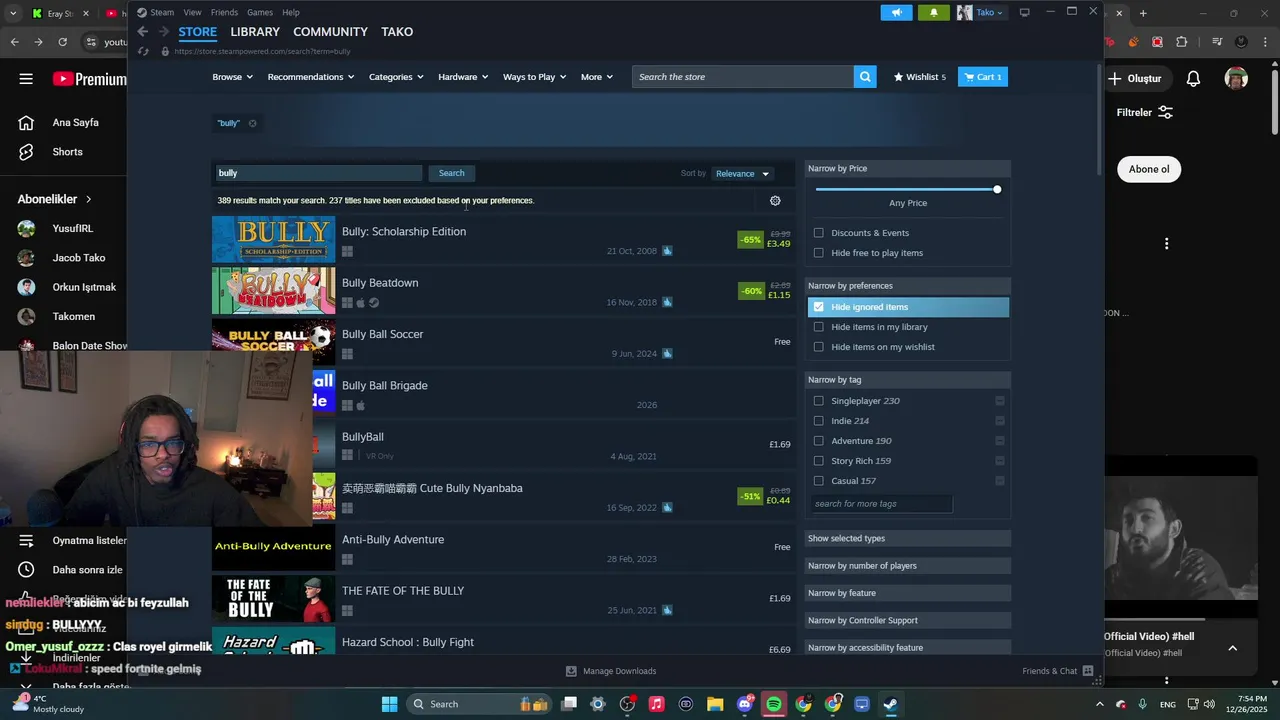Viewport: 1280px width, 720px height.
Task: Open the Friends menu
Action: point(224,12)
